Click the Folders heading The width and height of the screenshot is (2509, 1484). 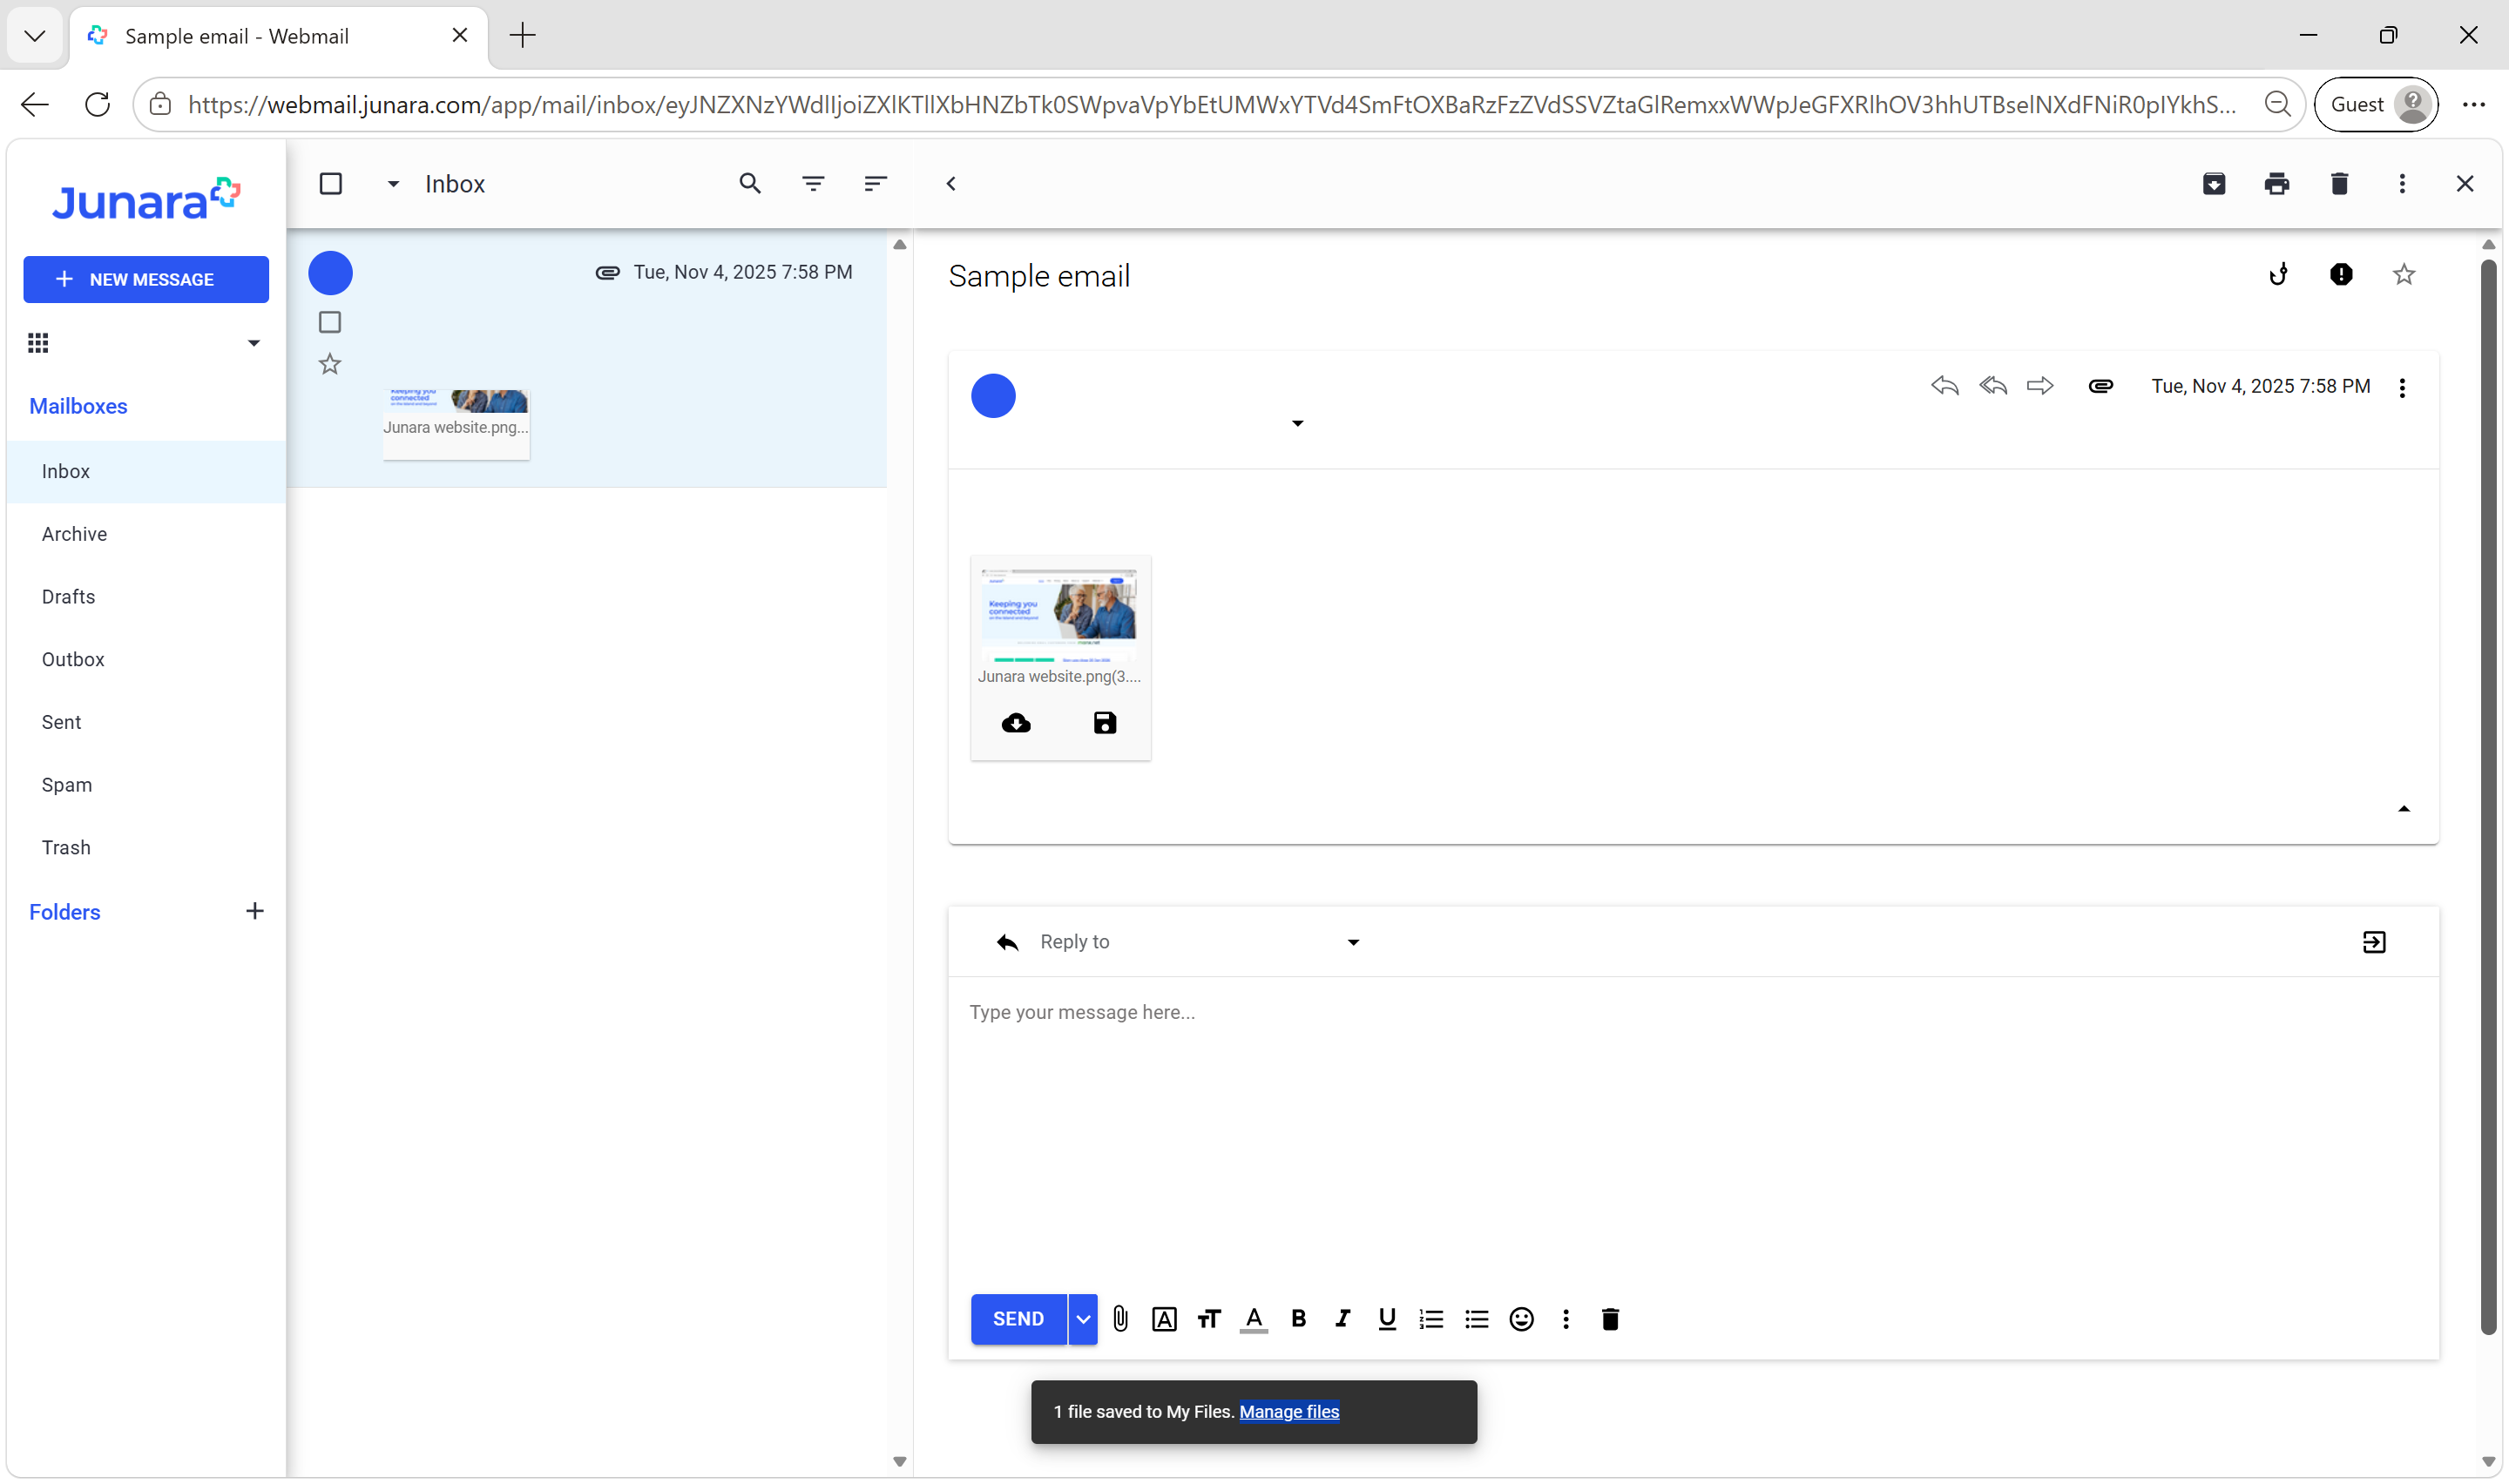tap(65, 912)
